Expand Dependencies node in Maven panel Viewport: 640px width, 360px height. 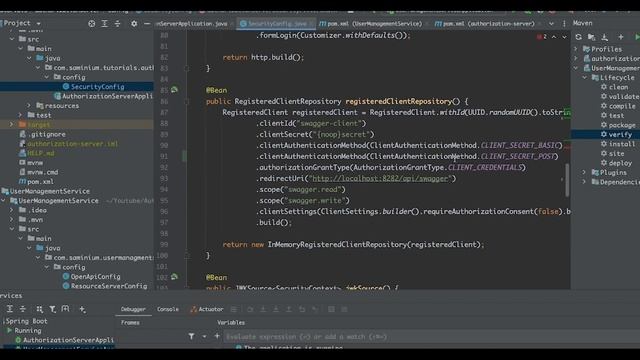[x=585, y=182]
